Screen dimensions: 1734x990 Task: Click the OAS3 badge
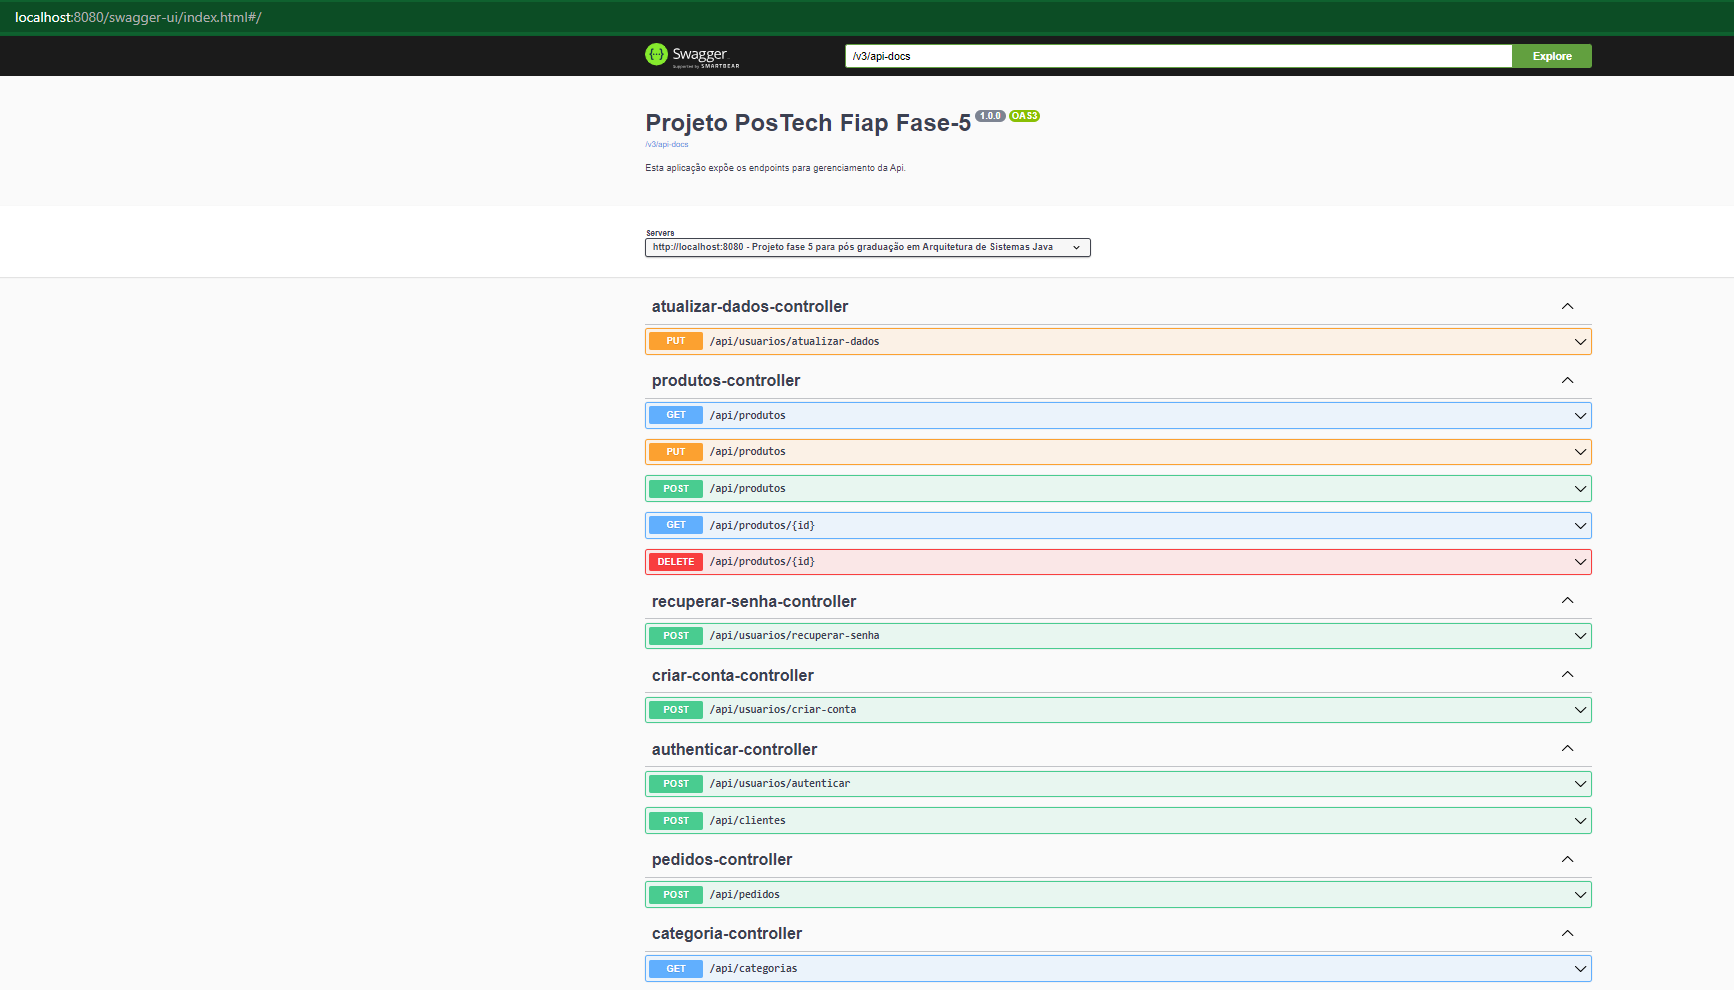pos(1024,116)
